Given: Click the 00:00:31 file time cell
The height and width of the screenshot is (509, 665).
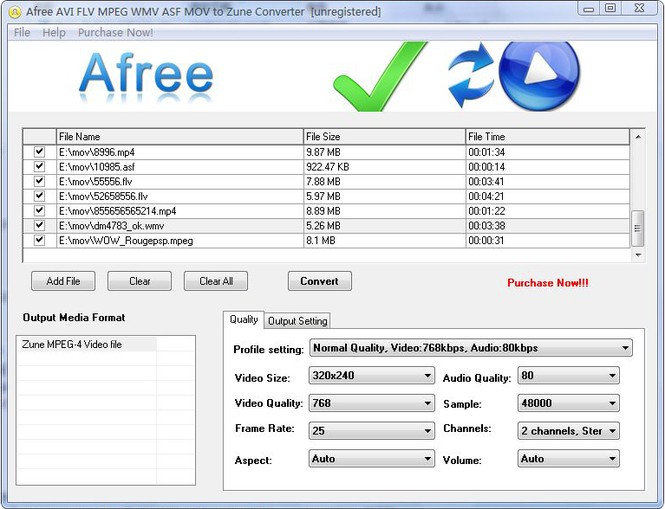Looking at the screenshot, I should click(x=548, y=241).
